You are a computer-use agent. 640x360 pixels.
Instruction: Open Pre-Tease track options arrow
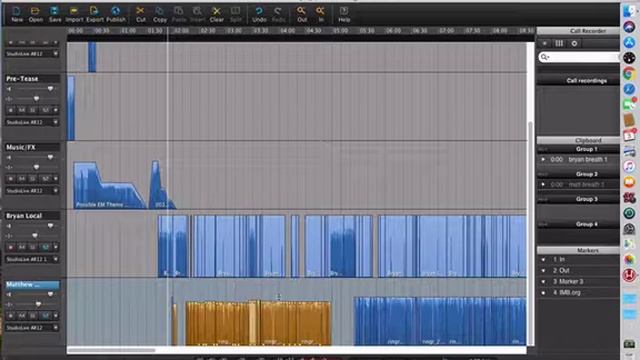56,110
